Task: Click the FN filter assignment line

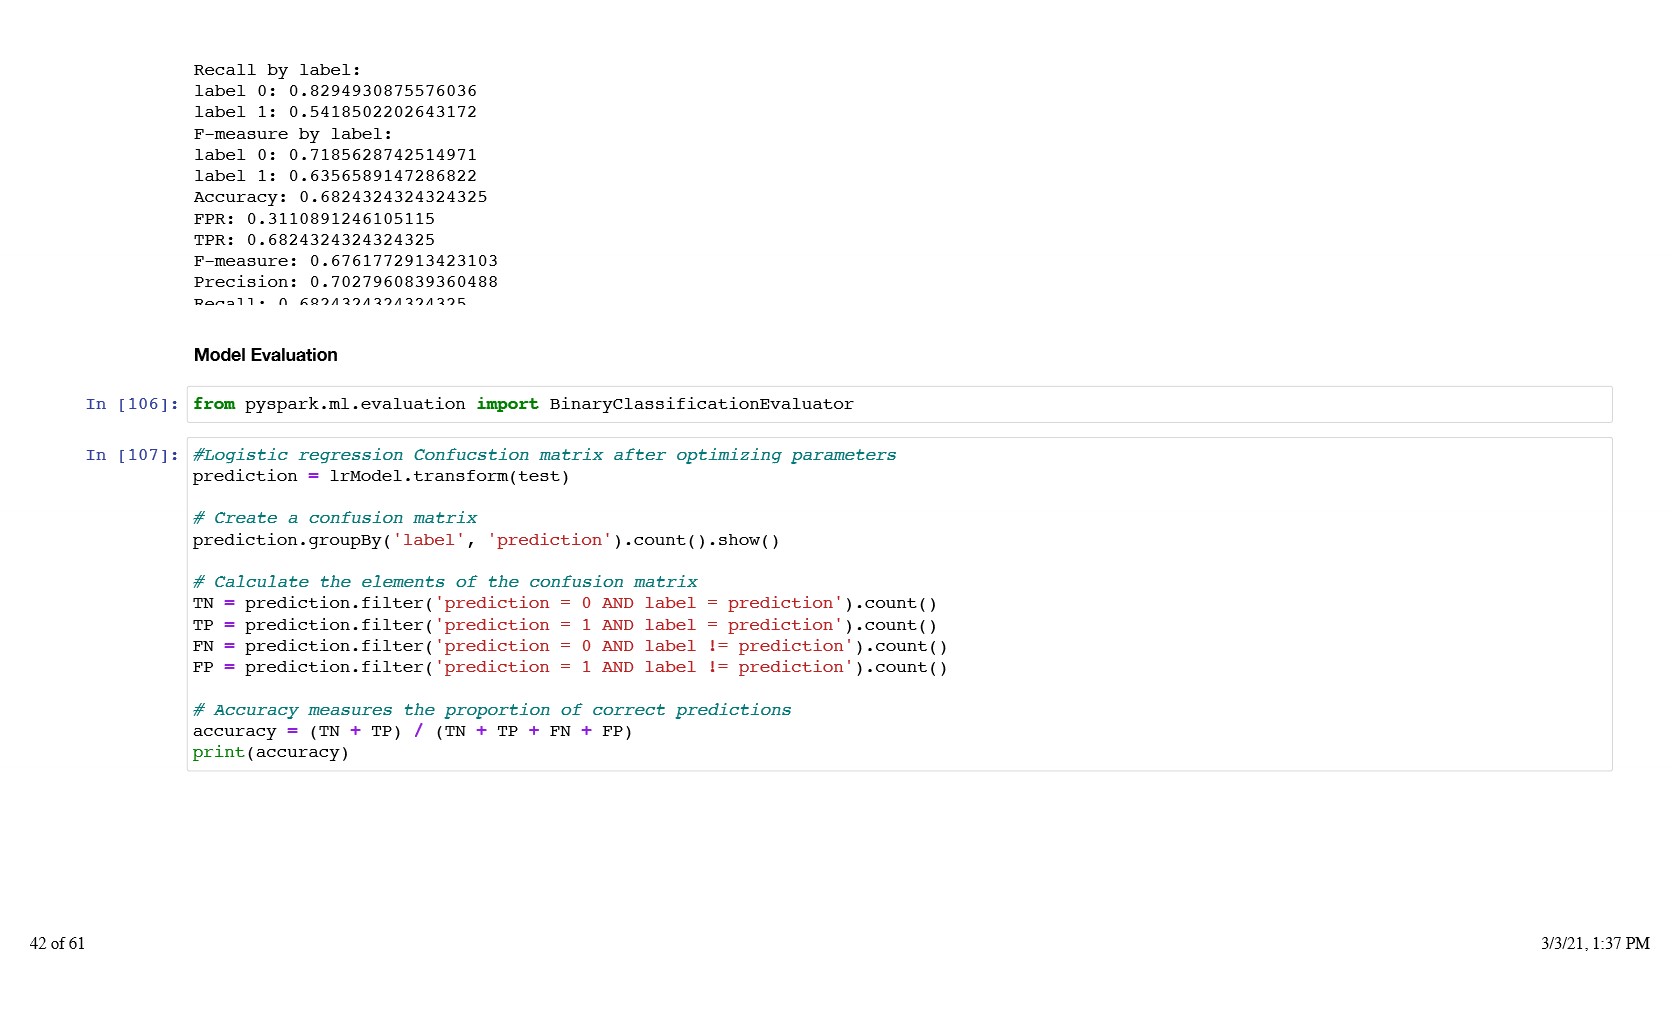Action: point(569,646)
